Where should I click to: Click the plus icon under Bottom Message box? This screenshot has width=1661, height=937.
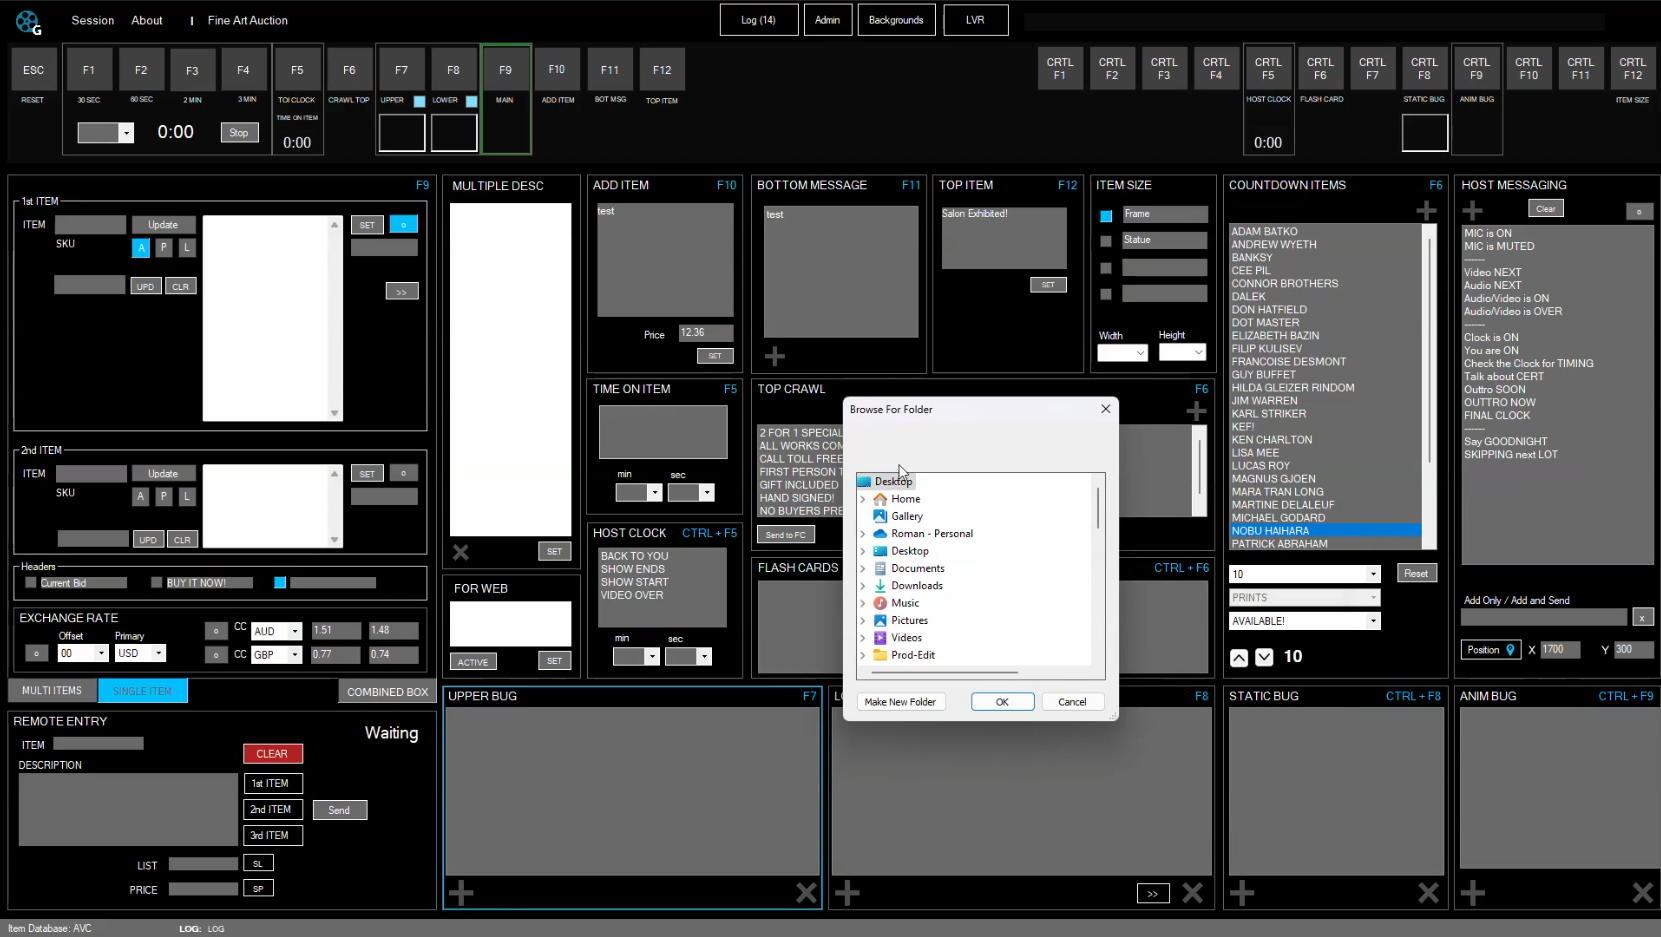(x=775, y=356)
